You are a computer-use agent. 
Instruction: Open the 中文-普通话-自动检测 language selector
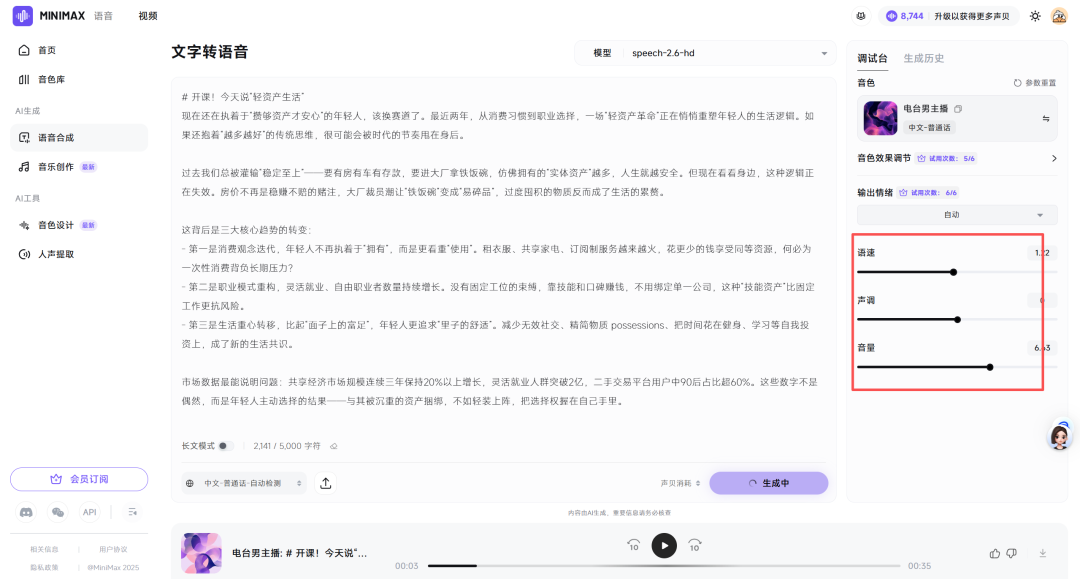(x=245, y=483)
